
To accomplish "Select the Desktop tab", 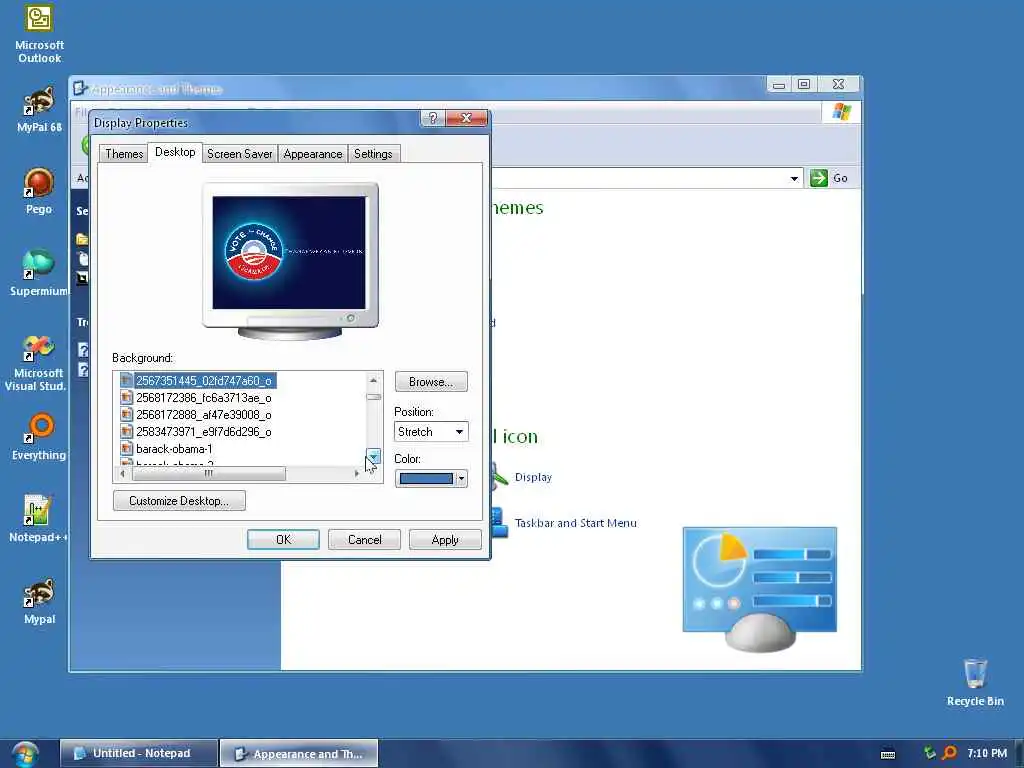I will (x=175, y=152).
